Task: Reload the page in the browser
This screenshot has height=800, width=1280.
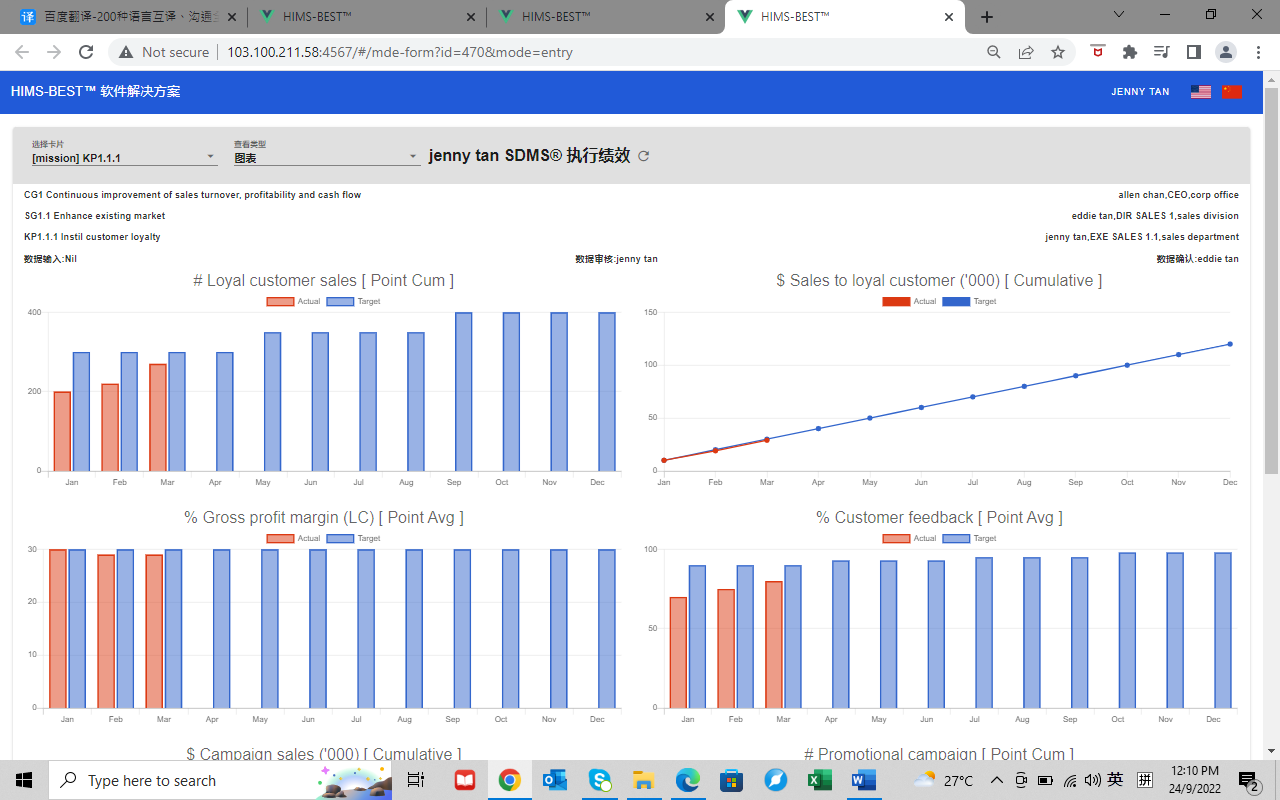Action: (86, 52)
